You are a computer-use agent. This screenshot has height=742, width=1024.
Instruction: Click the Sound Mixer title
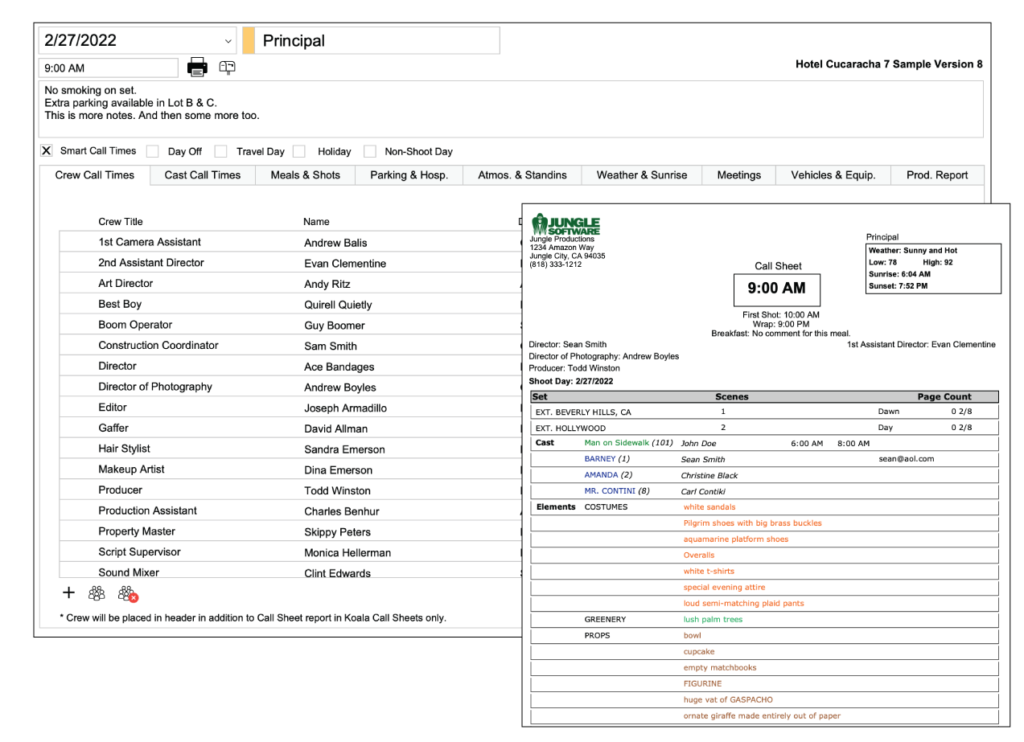pos(129,572)
